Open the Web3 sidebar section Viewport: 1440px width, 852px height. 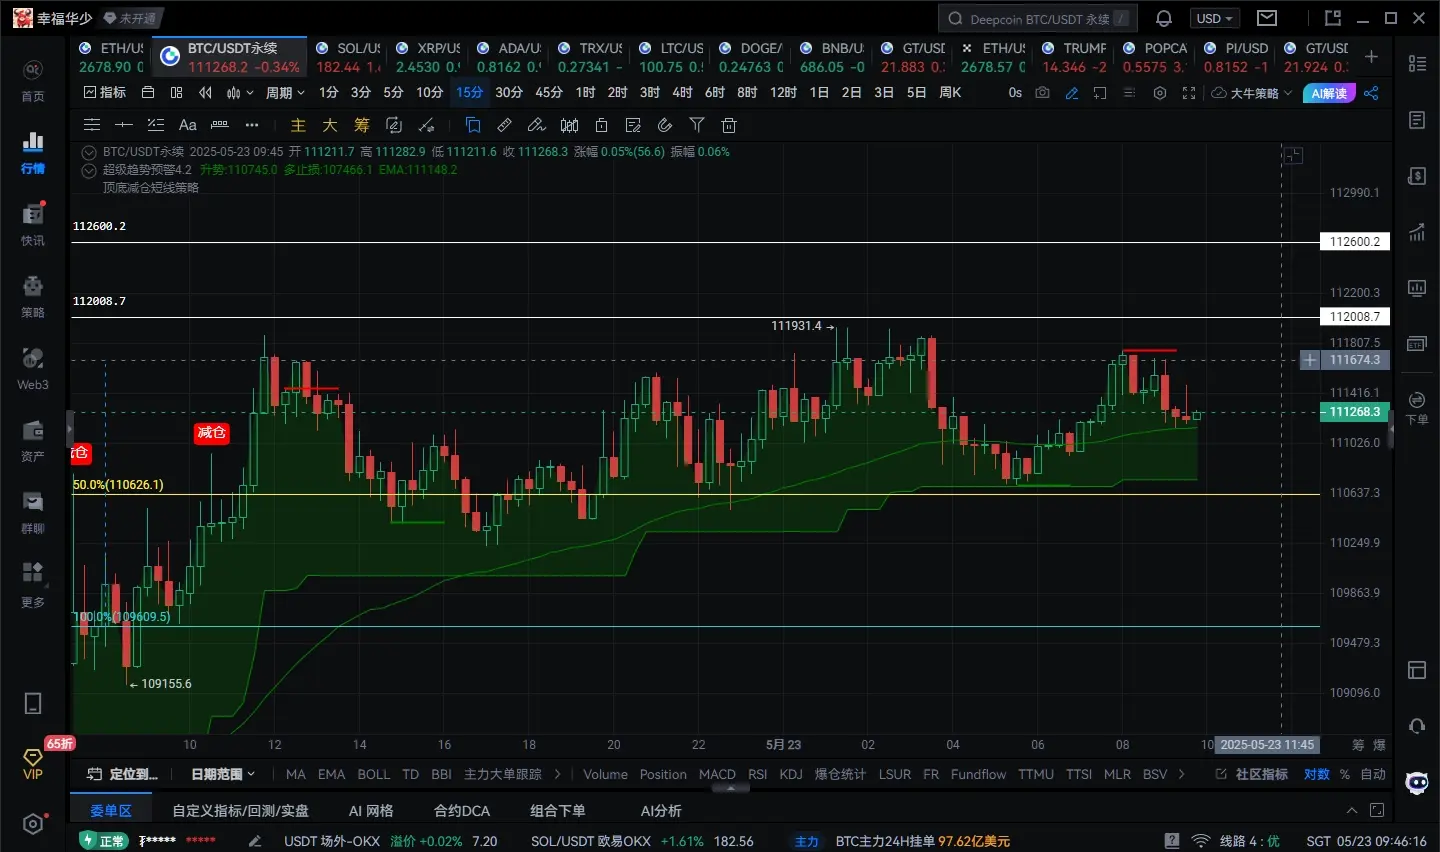(33, 368)
